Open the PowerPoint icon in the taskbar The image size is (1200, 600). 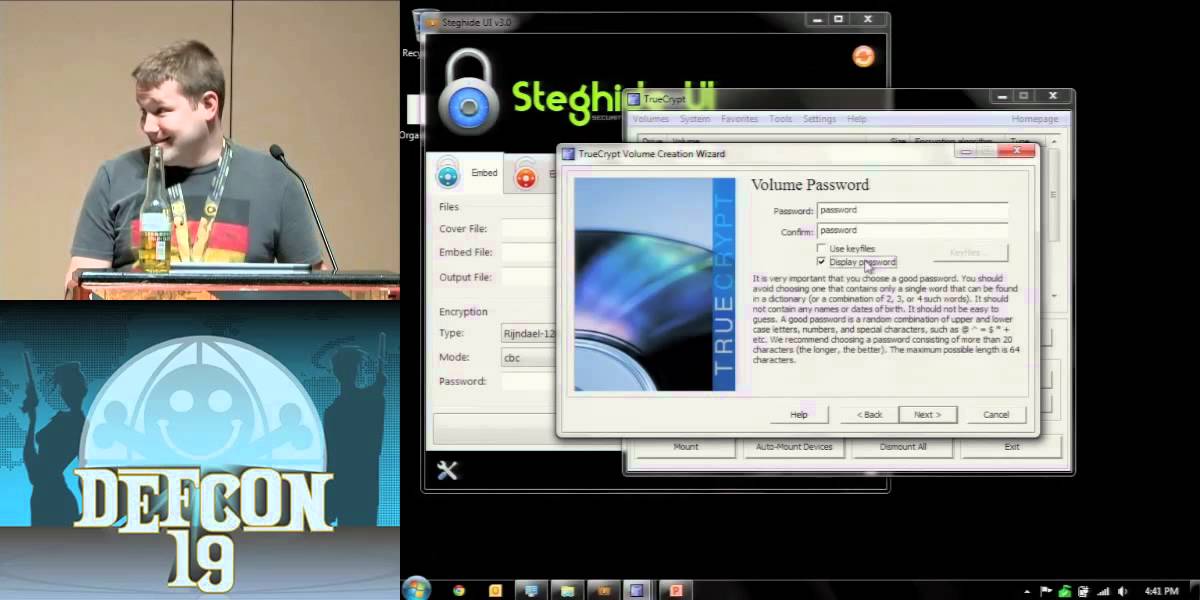click(678, 590)
